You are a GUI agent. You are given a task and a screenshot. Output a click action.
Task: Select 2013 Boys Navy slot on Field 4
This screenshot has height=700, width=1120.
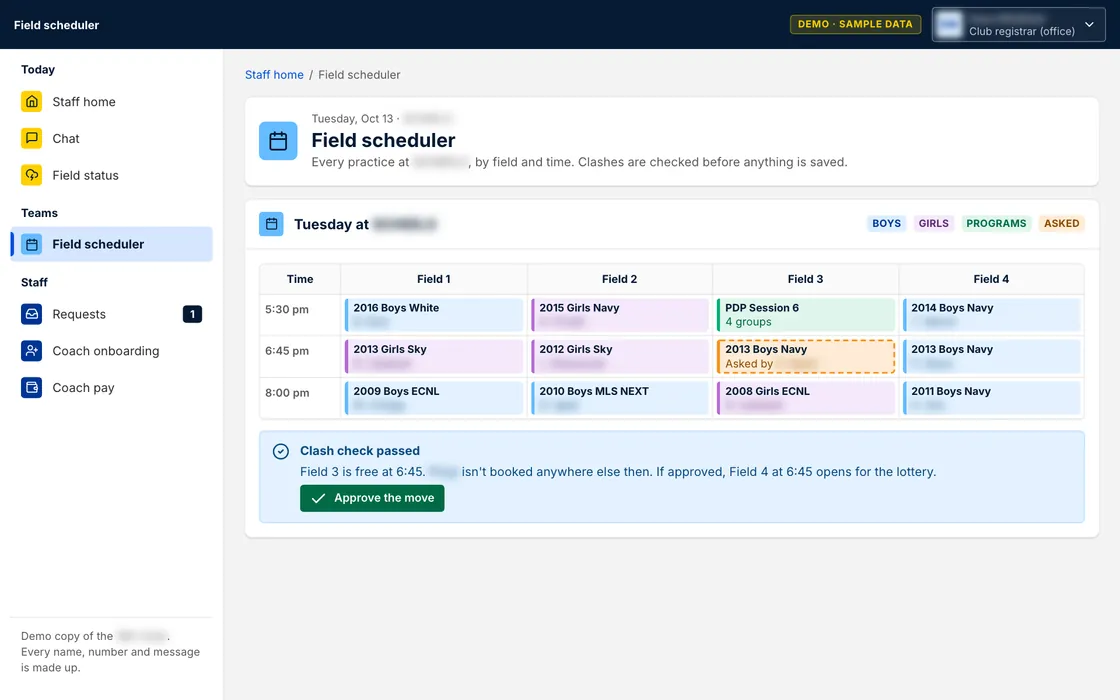[x=991, y=356]
